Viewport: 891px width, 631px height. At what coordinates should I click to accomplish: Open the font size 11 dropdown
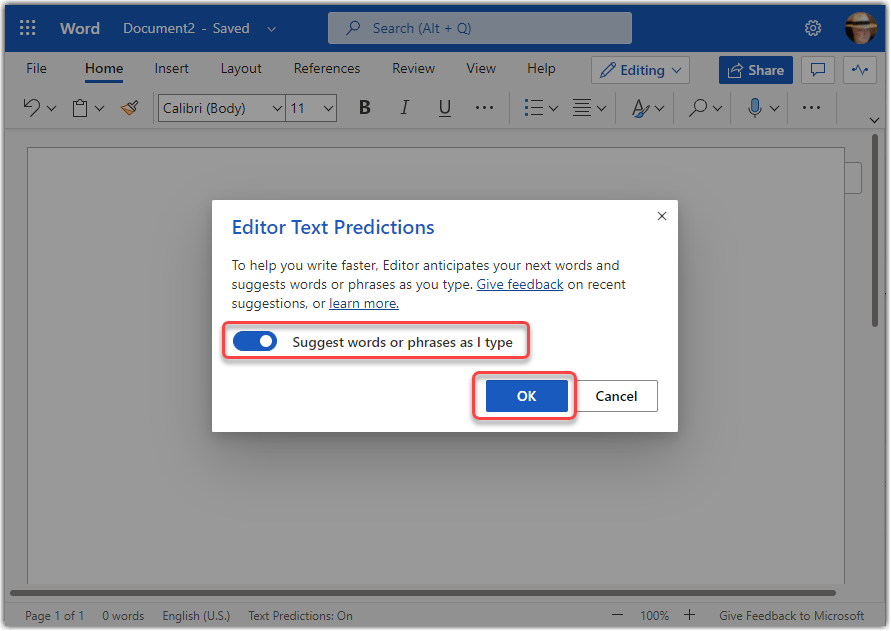click(x=312, y=108)
